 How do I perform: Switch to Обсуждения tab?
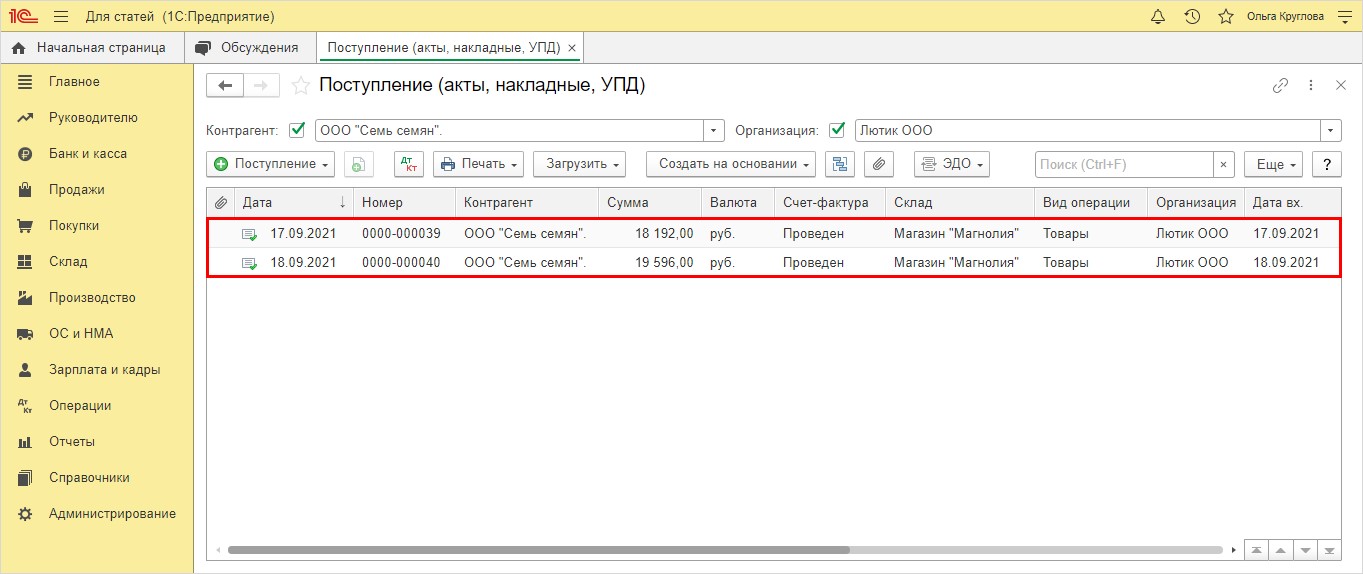[250, 47]
